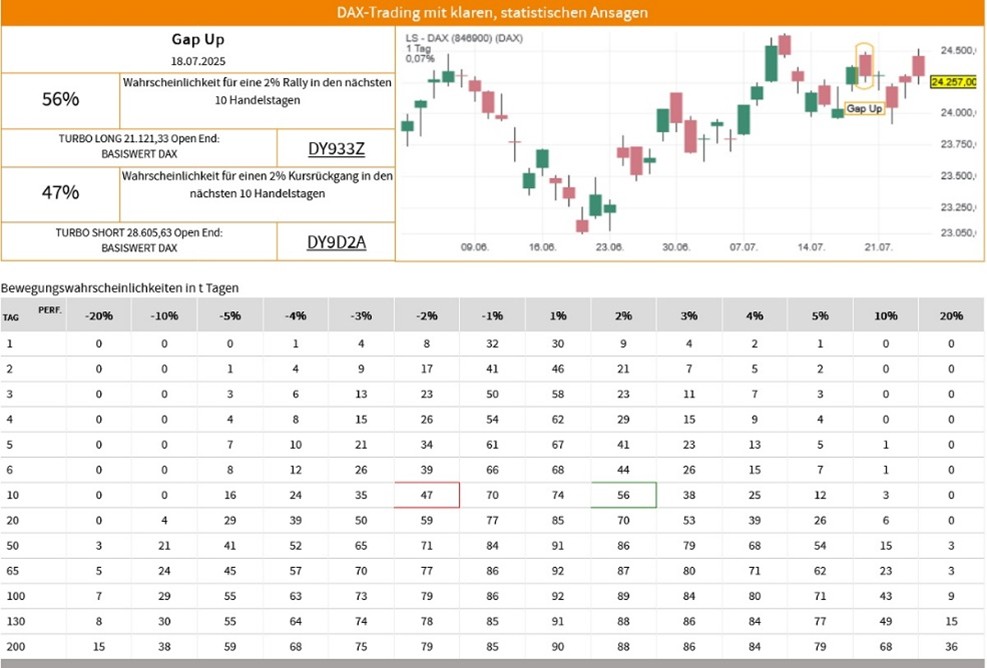Click the 2% Rally probability description text
The width and height of the screenshot is (987, 668).
point(257,91)
